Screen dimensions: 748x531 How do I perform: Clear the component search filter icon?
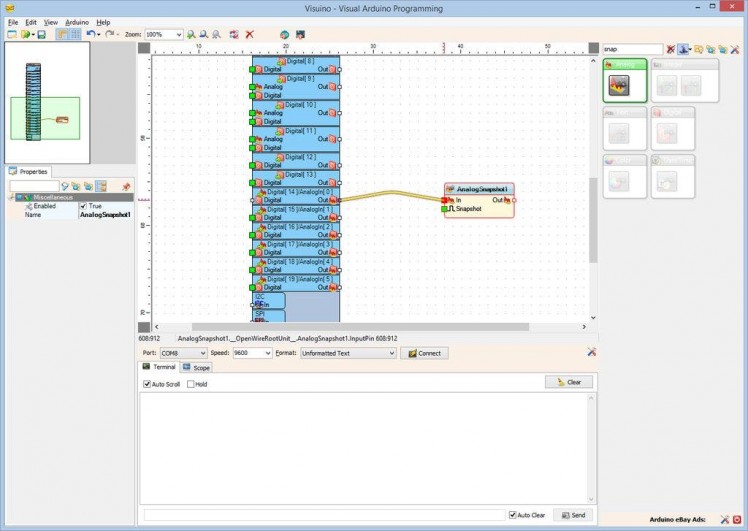tap(670, 49)
